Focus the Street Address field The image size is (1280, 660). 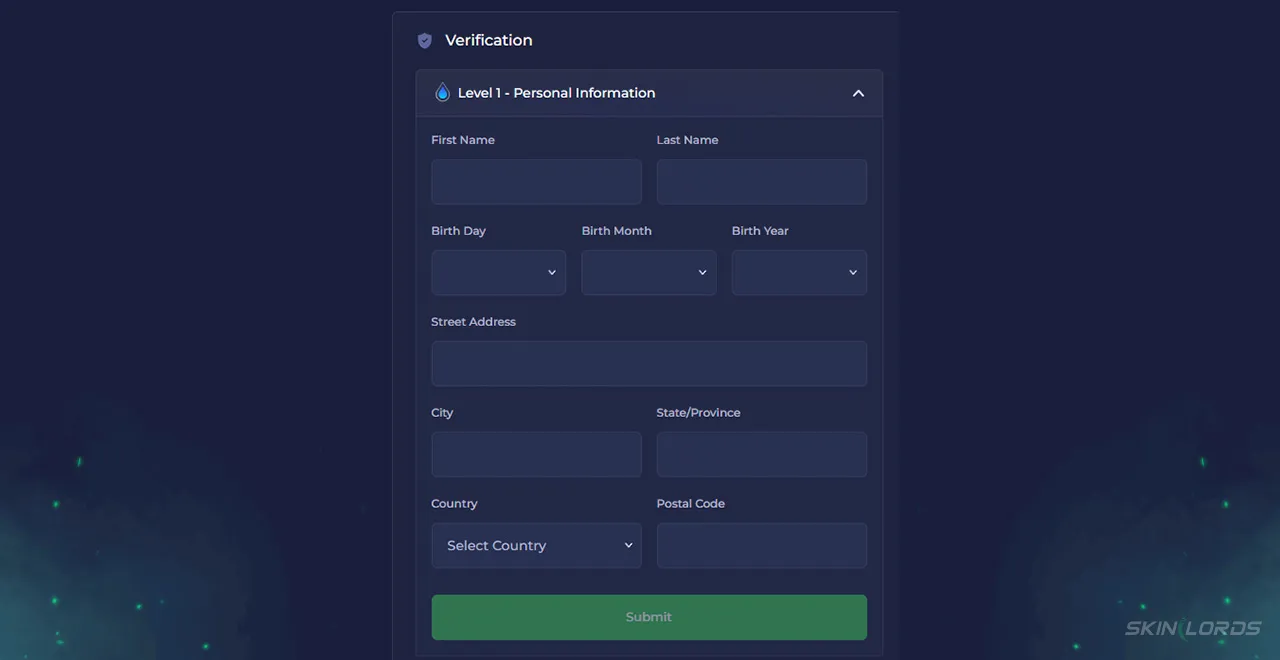649,364
